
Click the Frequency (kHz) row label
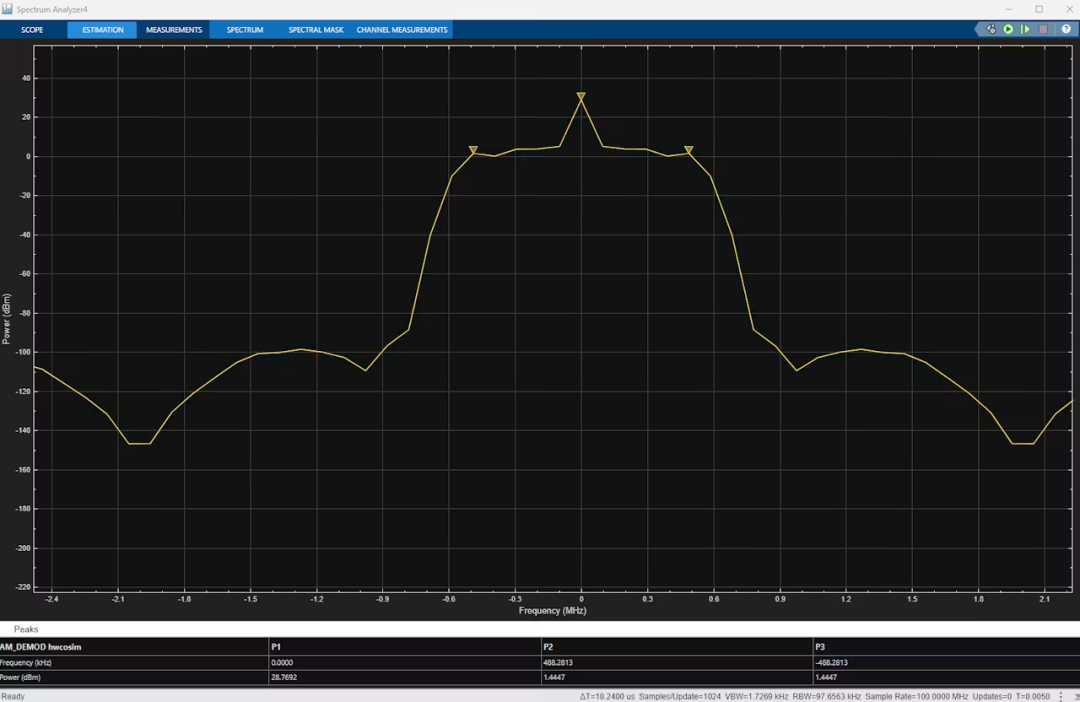[25, 663]
